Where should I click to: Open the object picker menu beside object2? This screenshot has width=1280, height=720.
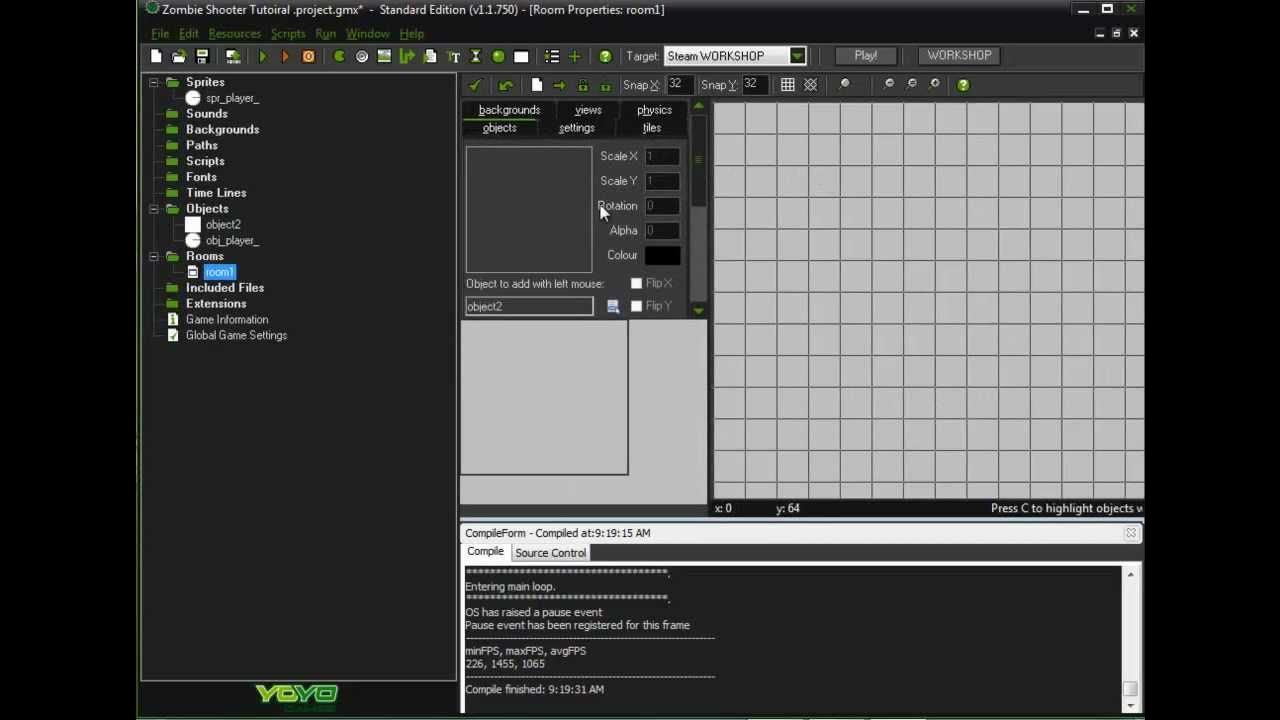click(x=613, y=307)
